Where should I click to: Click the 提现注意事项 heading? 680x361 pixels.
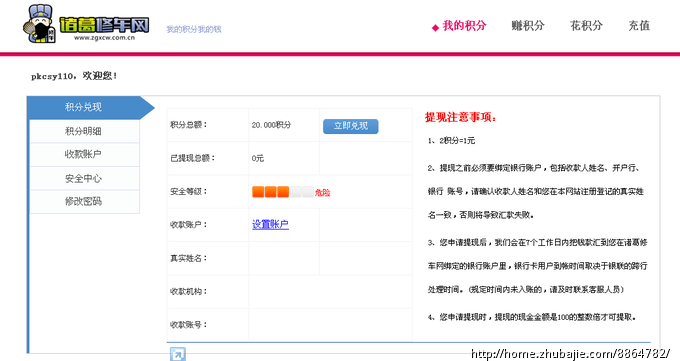(x=461, y=117)
